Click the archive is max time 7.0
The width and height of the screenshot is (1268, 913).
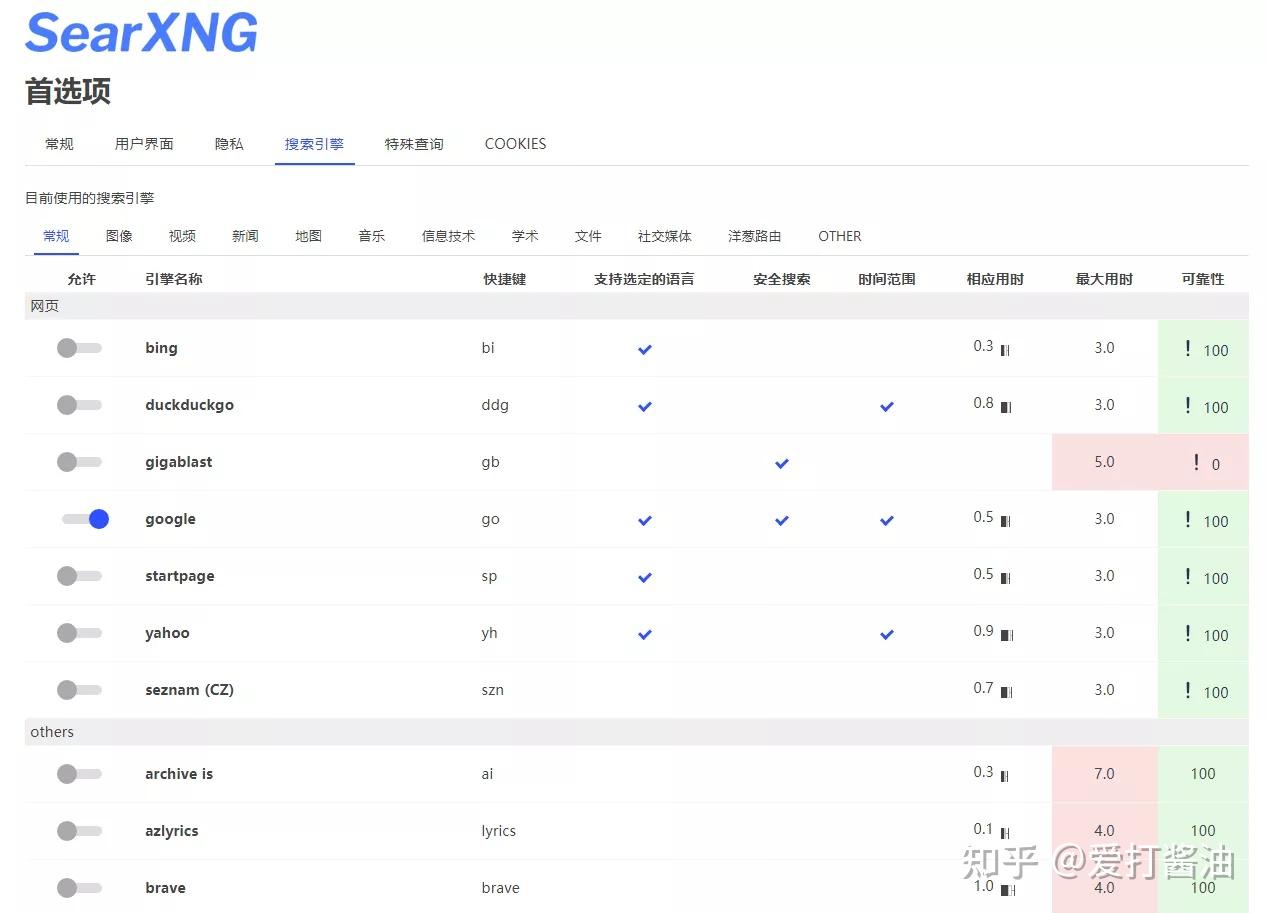coord(1104,774)
